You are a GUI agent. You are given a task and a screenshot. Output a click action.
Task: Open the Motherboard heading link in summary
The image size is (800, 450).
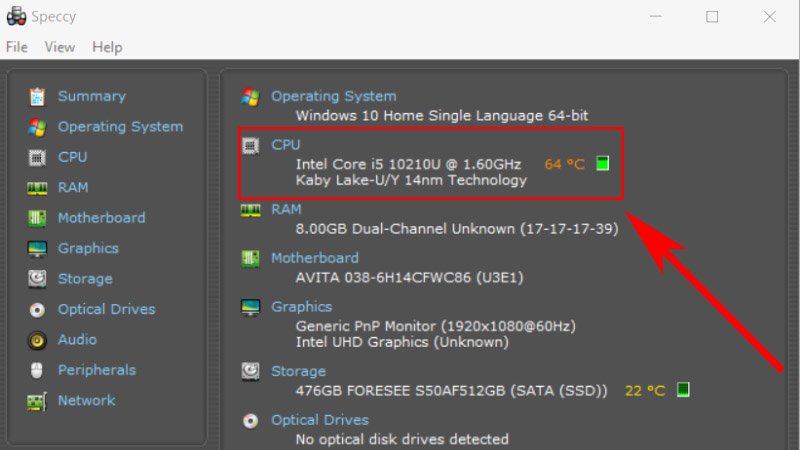315,258
